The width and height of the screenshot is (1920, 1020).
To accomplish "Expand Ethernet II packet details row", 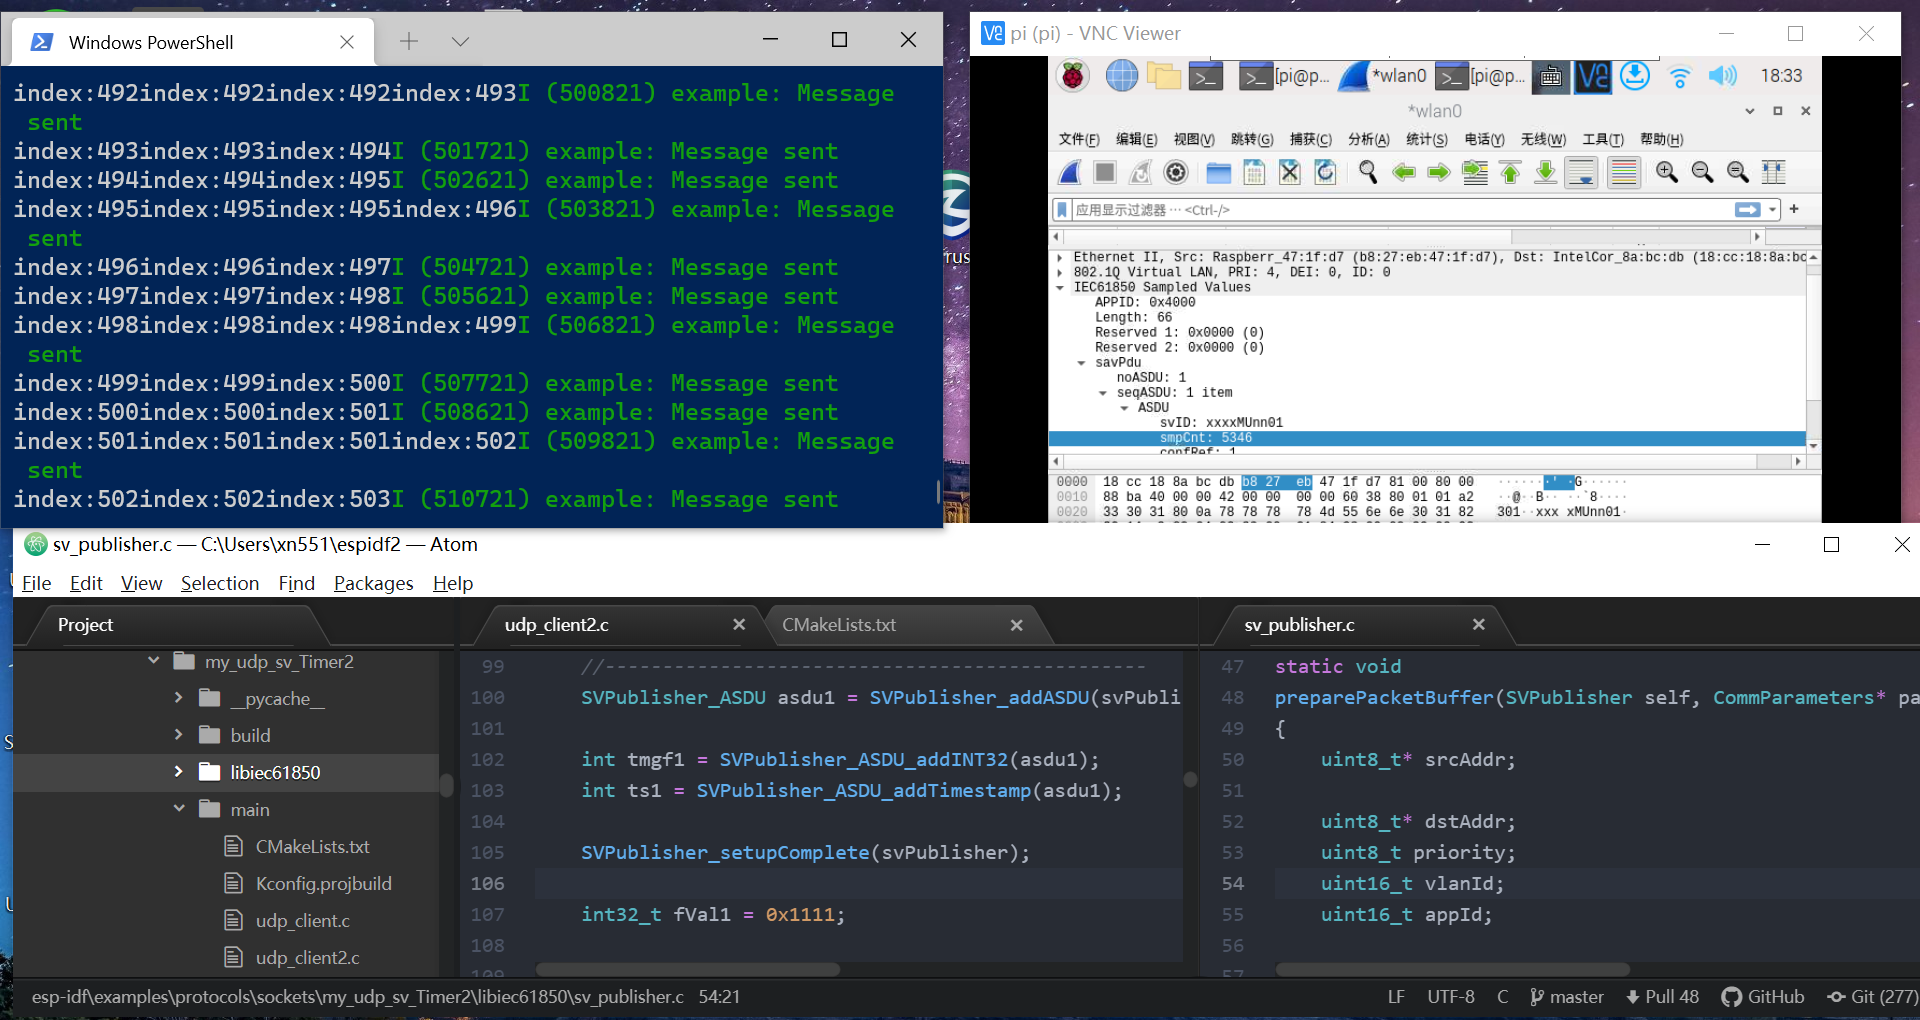I will (x=1060, y=257).
